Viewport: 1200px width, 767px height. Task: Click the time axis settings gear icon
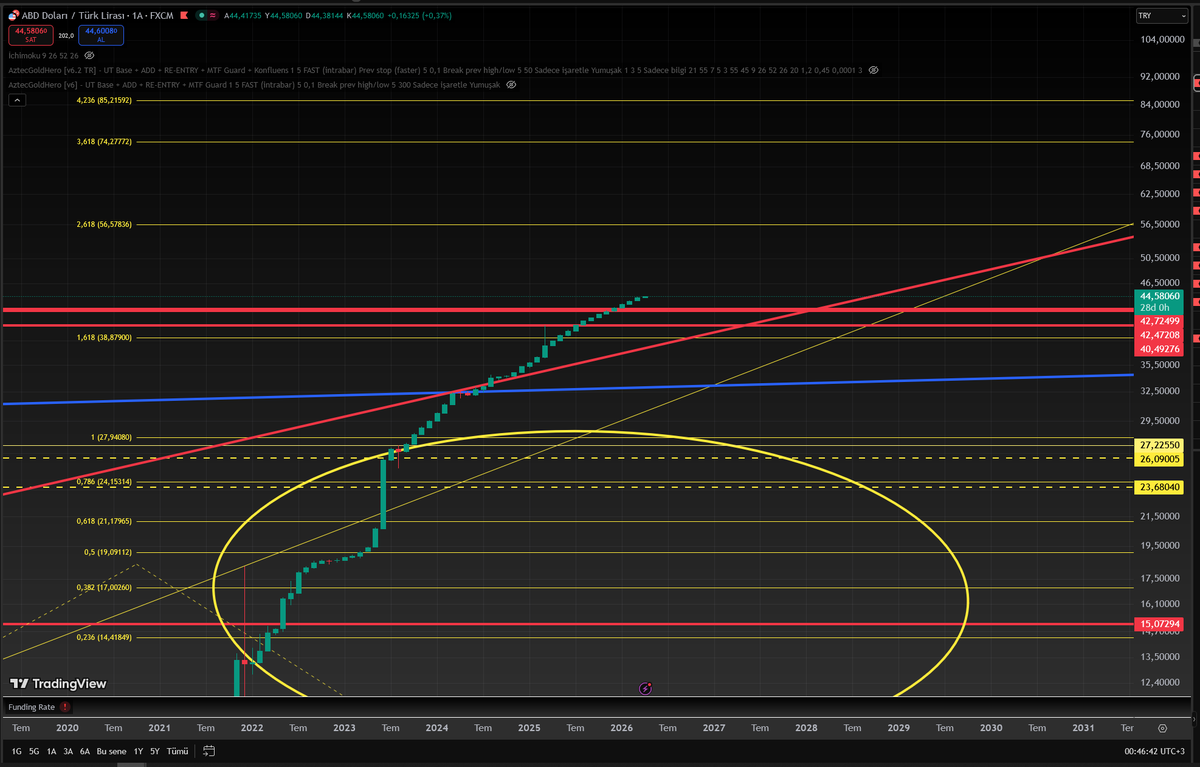click(x=1161, y=729)
